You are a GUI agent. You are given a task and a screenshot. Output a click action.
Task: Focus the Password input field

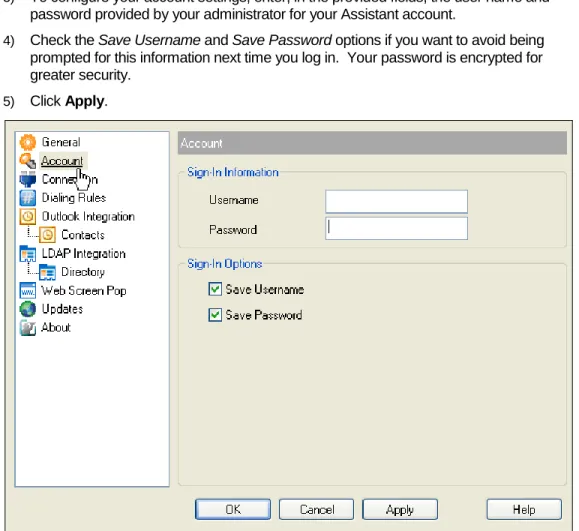tap(396, 228)
